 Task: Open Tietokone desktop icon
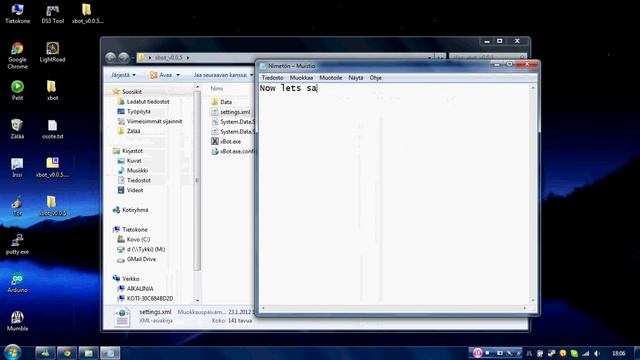point(17,13)
